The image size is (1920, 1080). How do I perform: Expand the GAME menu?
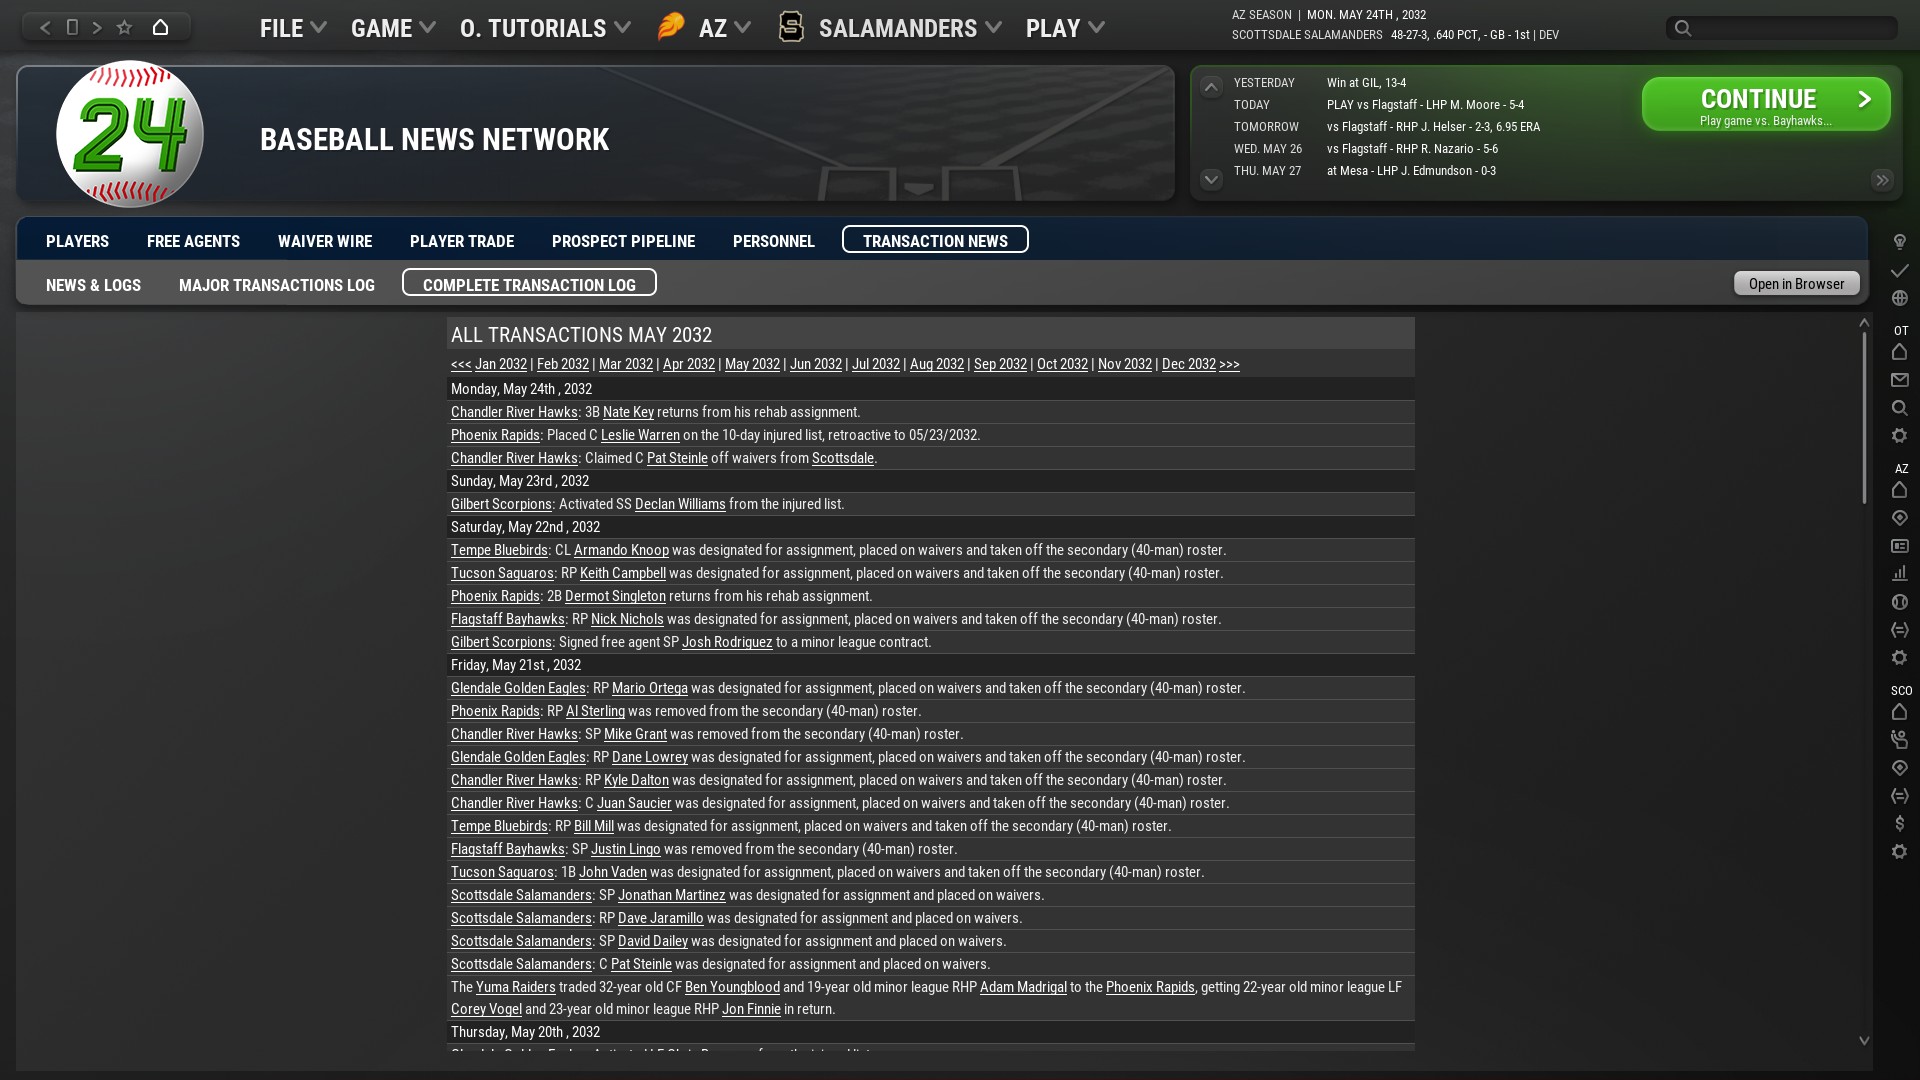[x=393, y=28]
